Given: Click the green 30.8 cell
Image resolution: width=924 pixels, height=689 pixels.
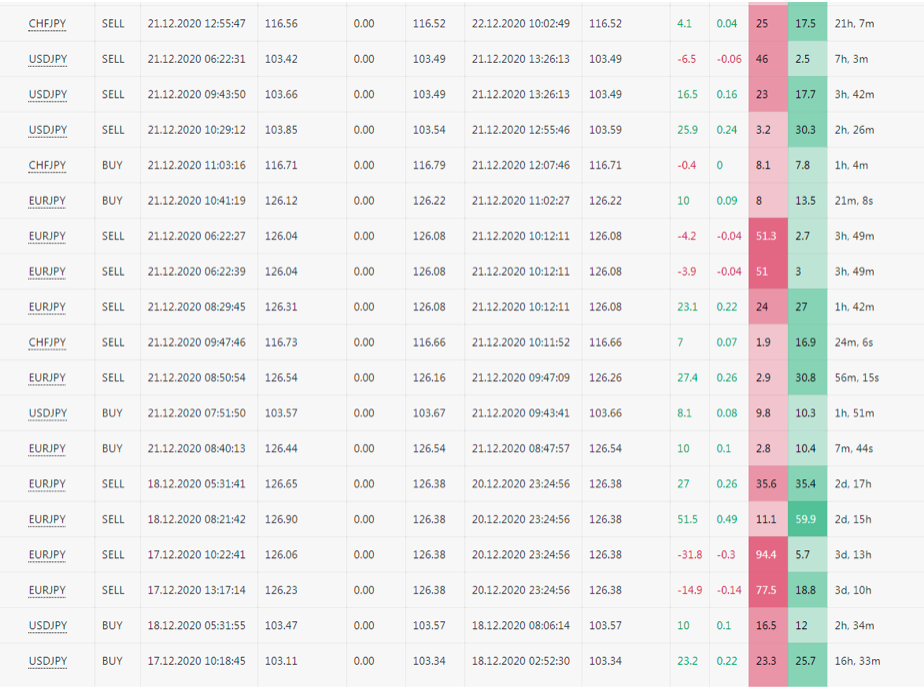Looking at the screenshot, I should click(x=807, y=378).
